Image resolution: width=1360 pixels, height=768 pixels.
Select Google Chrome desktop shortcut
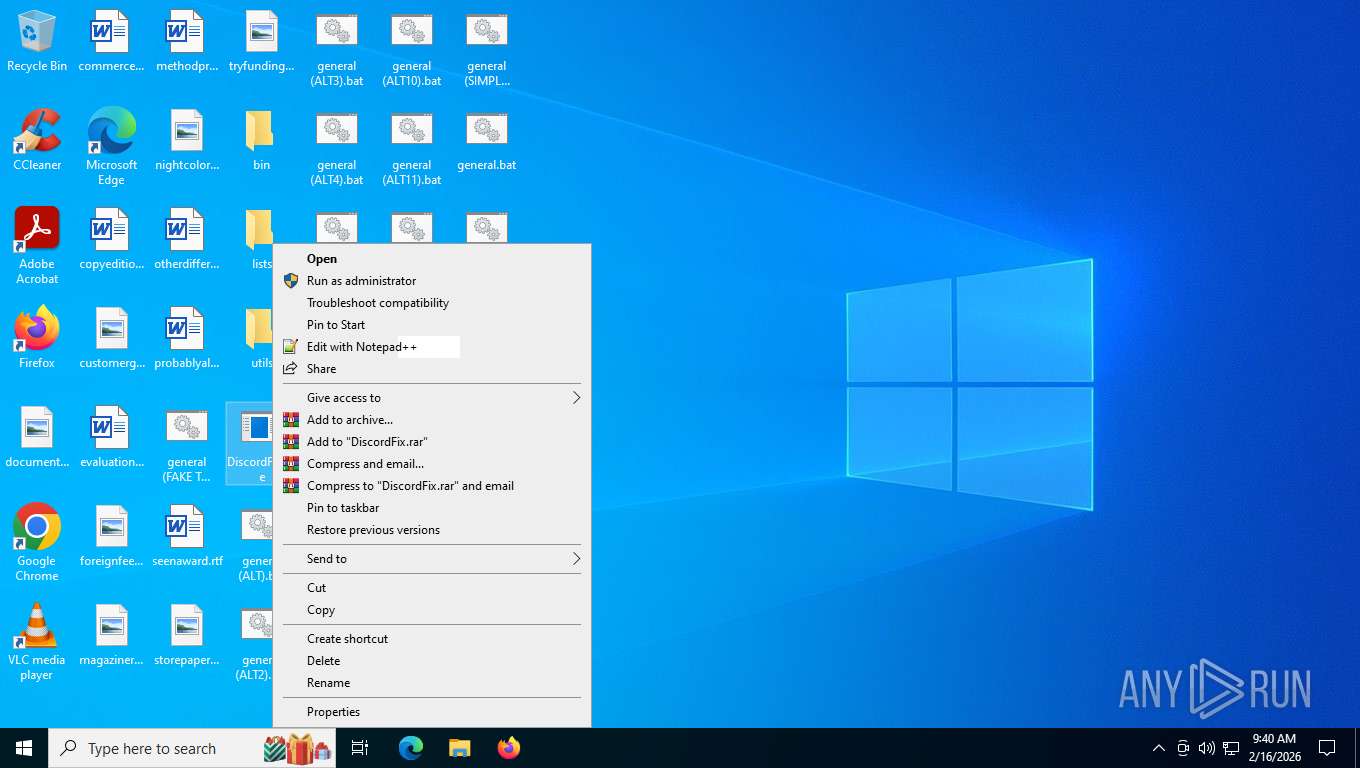[37, 542]
